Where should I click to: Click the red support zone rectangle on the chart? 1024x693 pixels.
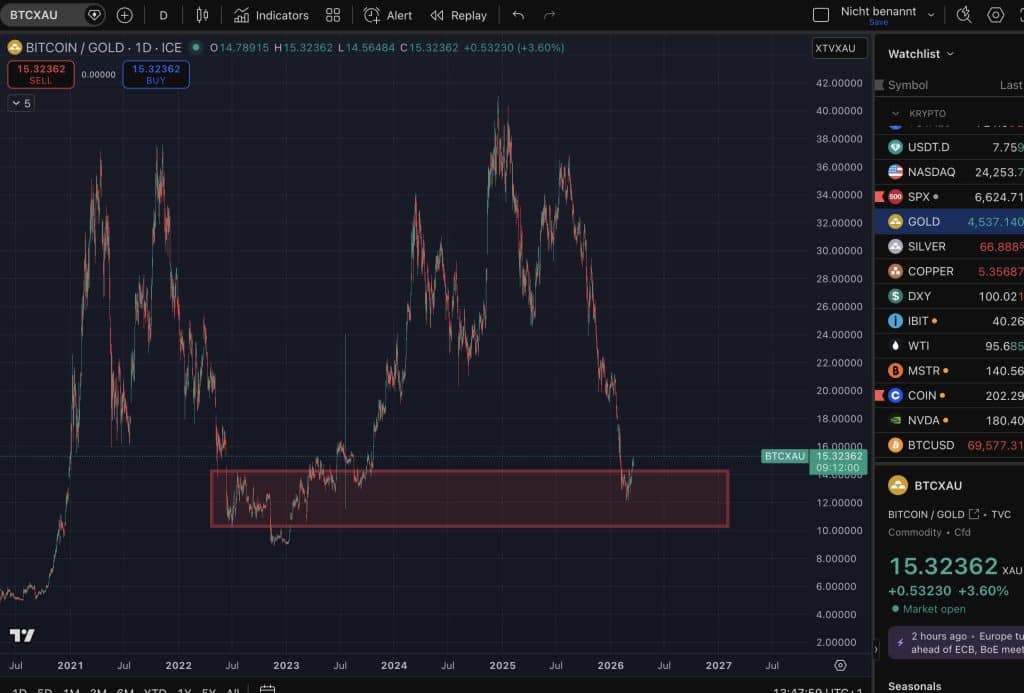tap(470, 498)
